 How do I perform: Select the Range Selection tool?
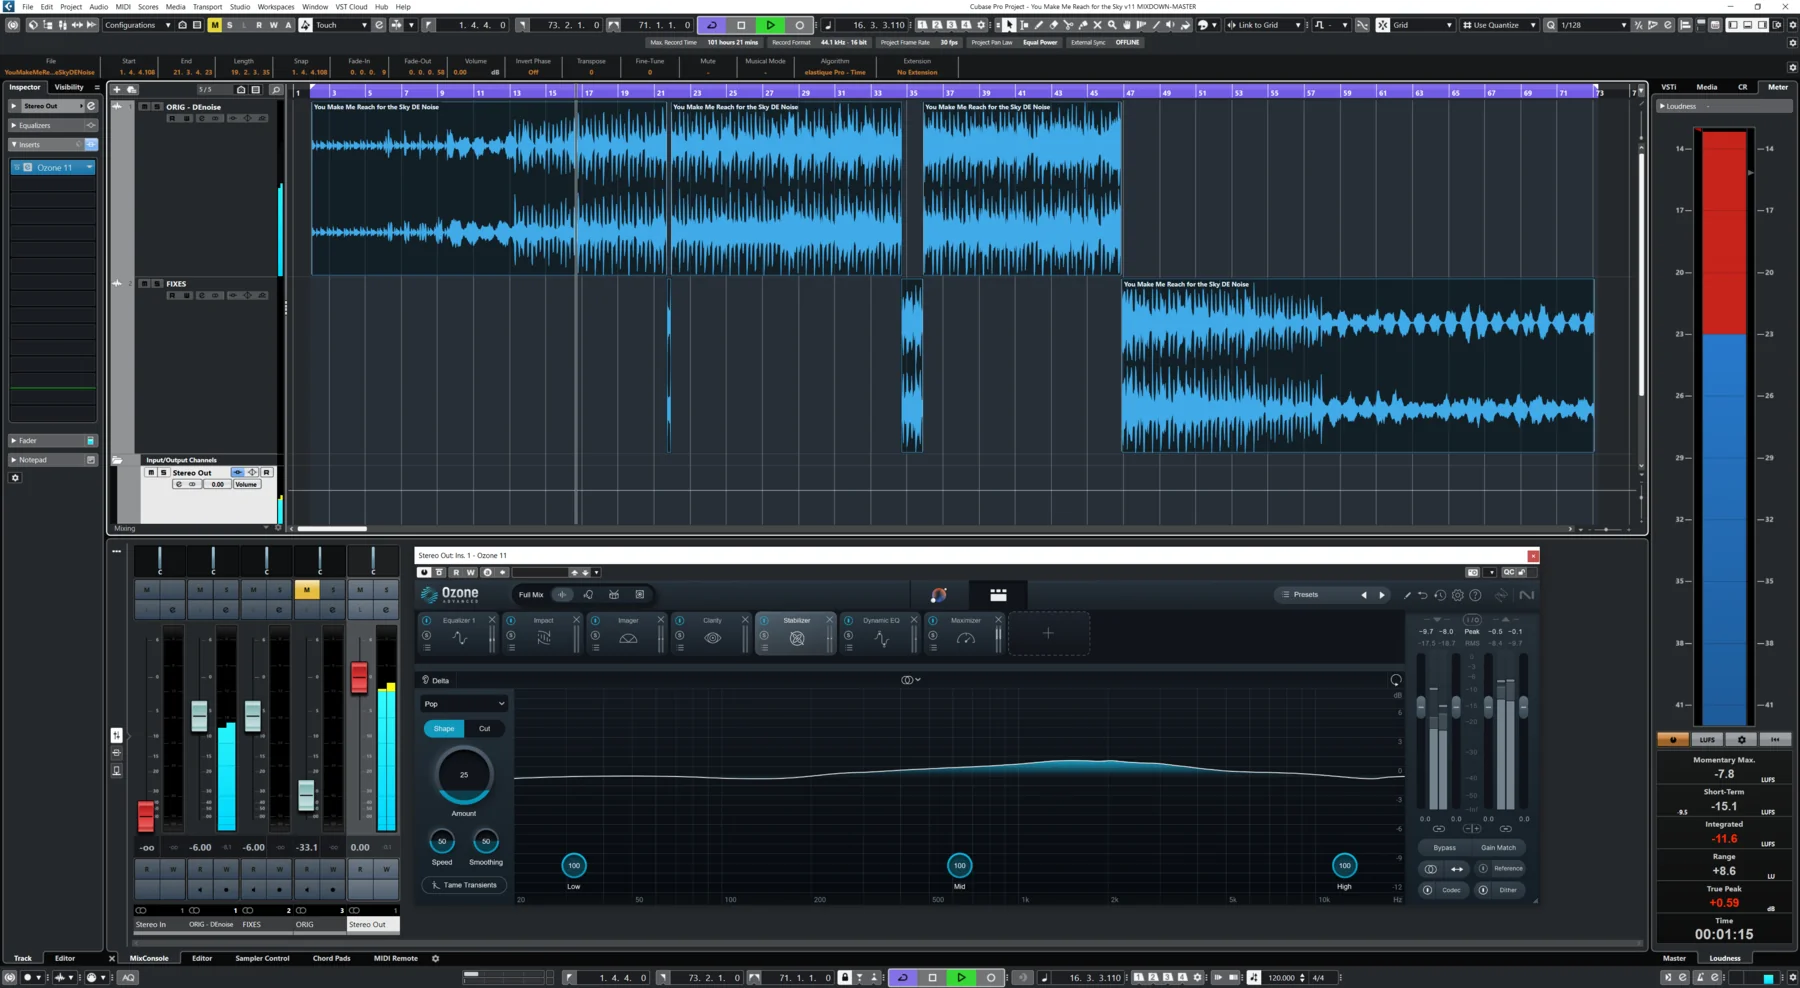tap(1024, 25)
